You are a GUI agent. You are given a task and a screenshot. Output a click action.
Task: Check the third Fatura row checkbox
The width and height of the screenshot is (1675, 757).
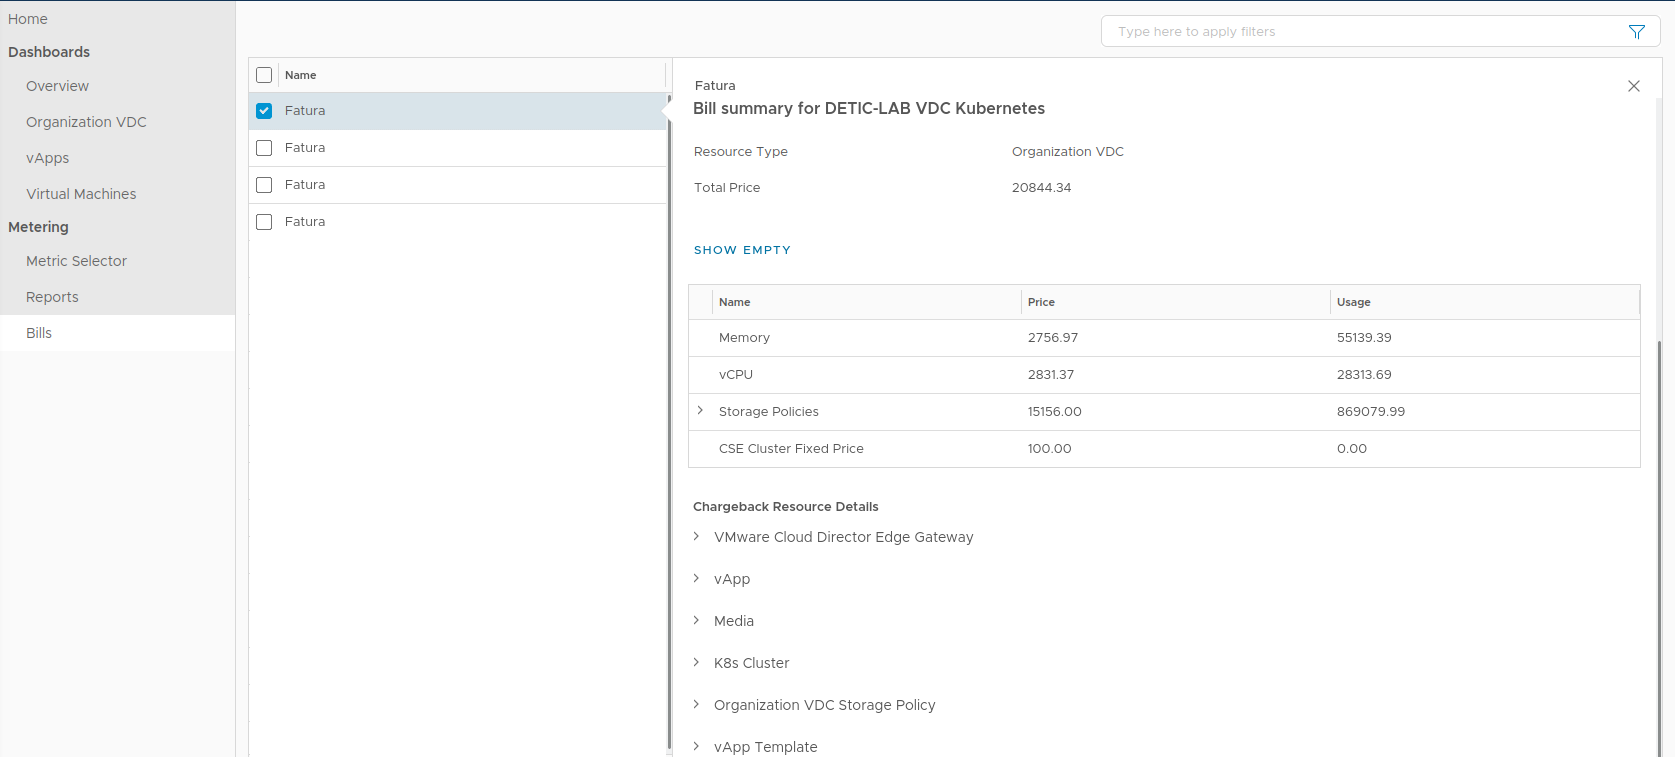pos(264,185)
